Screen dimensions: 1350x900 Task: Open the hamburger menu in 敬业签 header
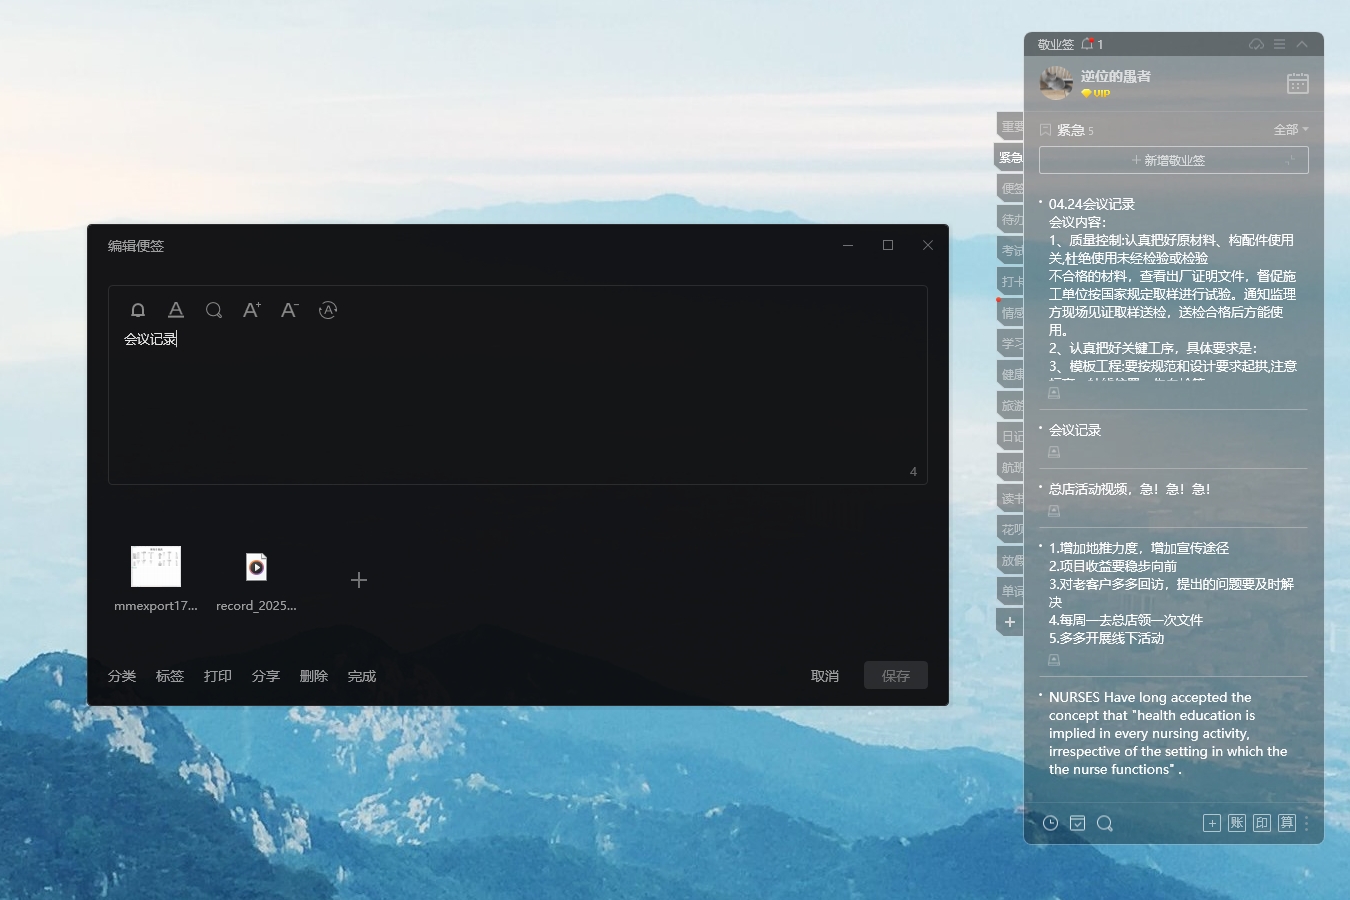pos(1280,44)
